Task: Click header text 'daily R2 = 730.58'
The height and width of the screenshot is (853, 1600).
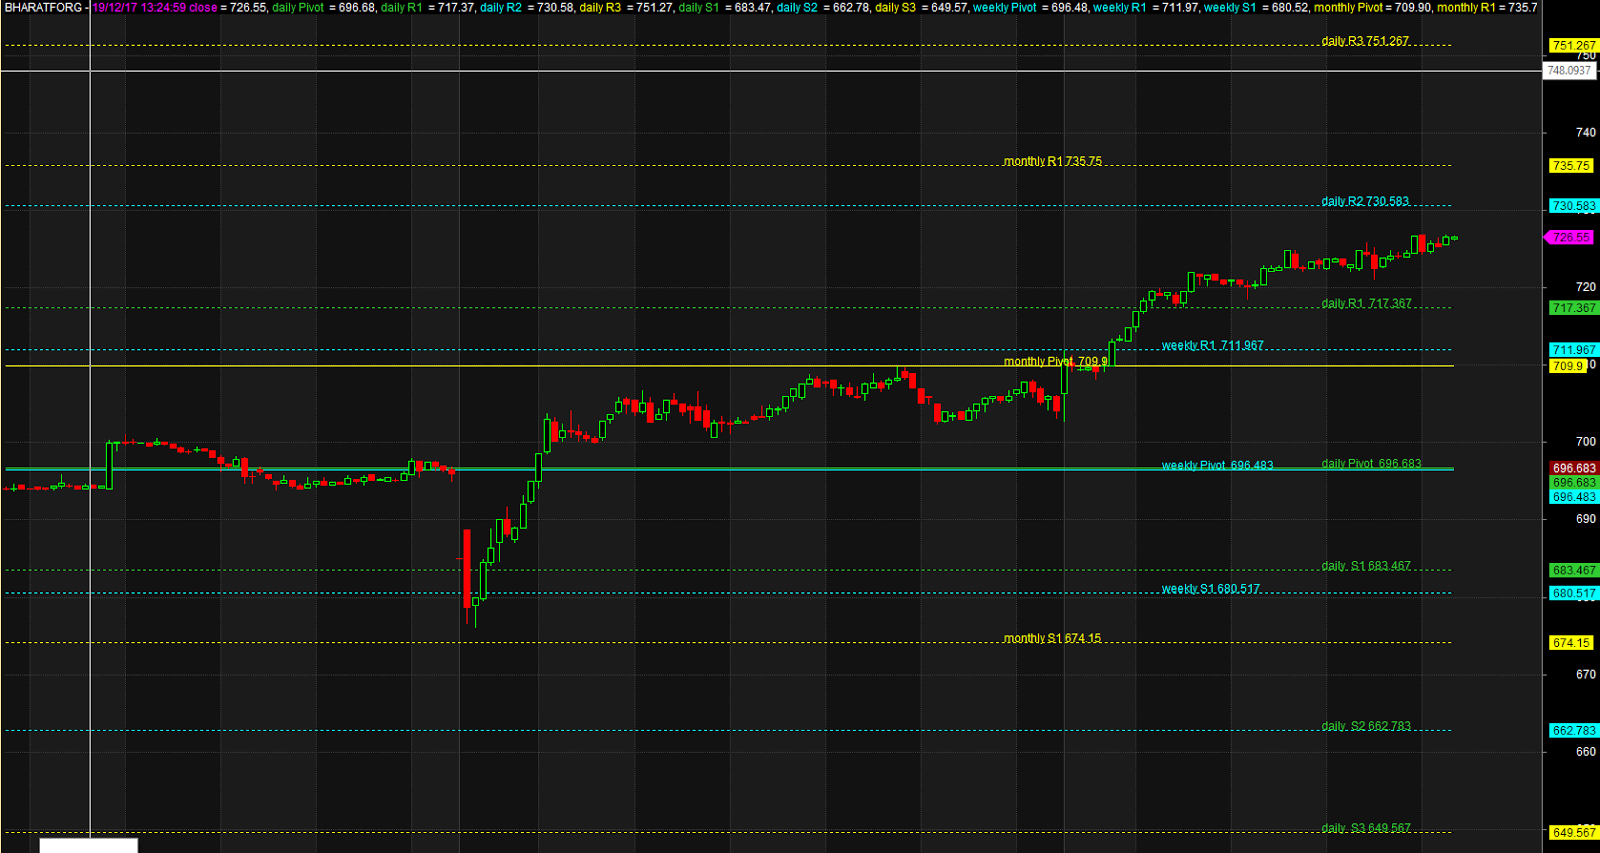Action: [527, 7]
